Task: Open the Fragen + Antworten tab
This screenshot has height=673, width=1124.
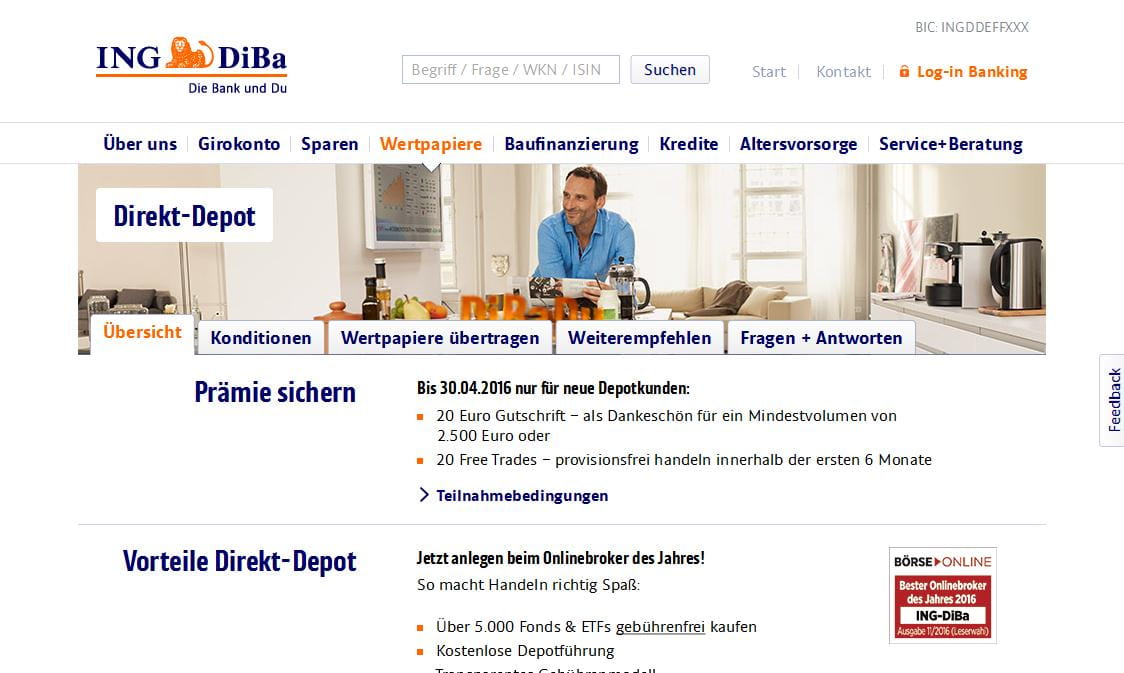Action: (821, 338)
